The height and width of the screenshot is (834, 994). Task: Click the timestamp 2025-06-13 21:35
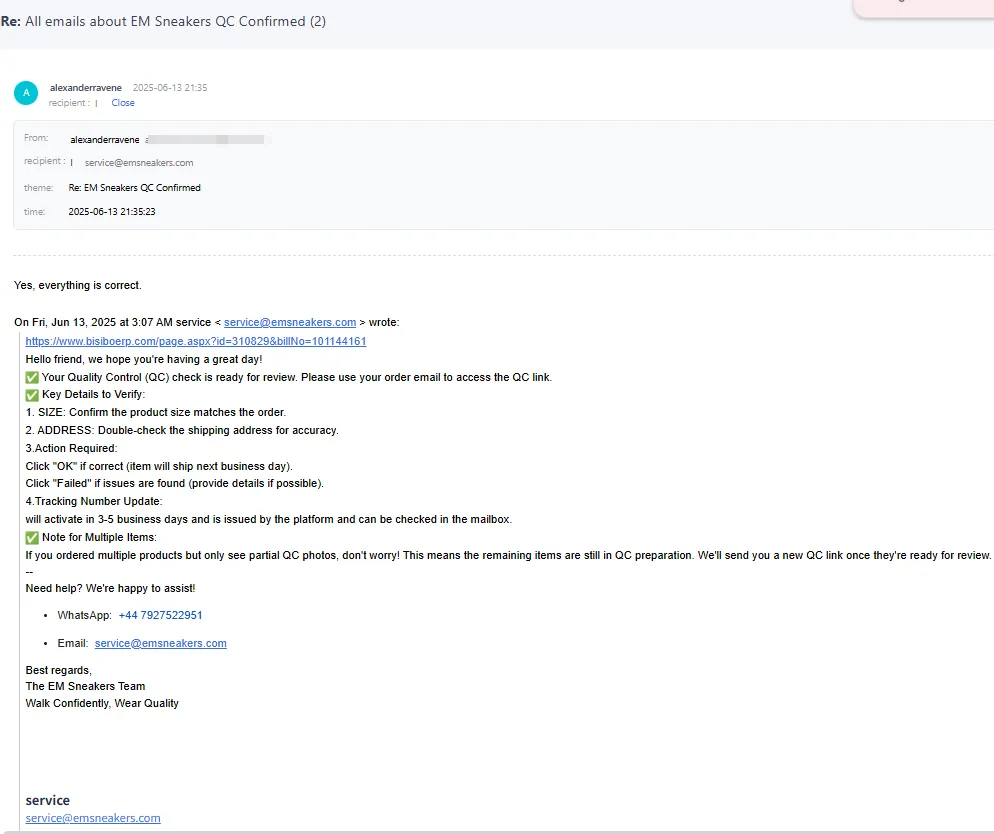click(170, 87)
